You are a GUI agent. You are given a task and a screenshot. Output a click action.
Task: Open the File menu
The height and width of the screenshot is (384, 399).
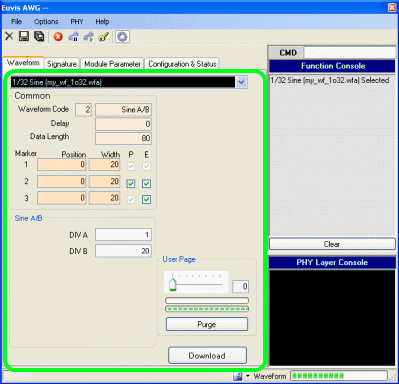coord(16,22)
